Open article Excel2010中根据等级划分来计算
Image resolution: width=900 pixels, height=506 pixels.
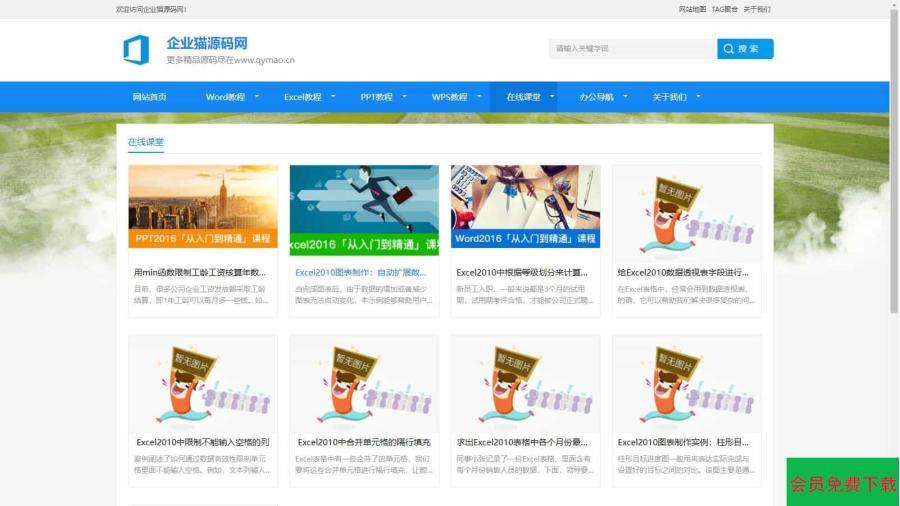(x=522, y=273)
